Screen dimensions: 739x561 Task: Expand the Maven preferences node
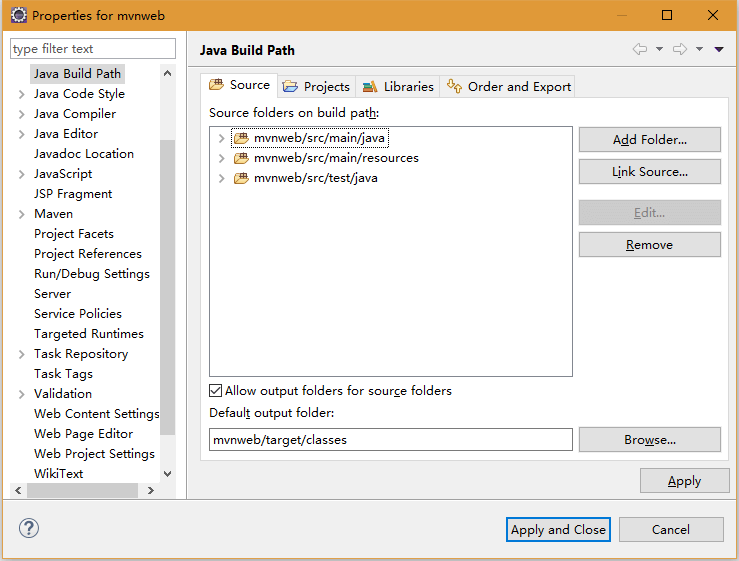(x=21, y=214)
